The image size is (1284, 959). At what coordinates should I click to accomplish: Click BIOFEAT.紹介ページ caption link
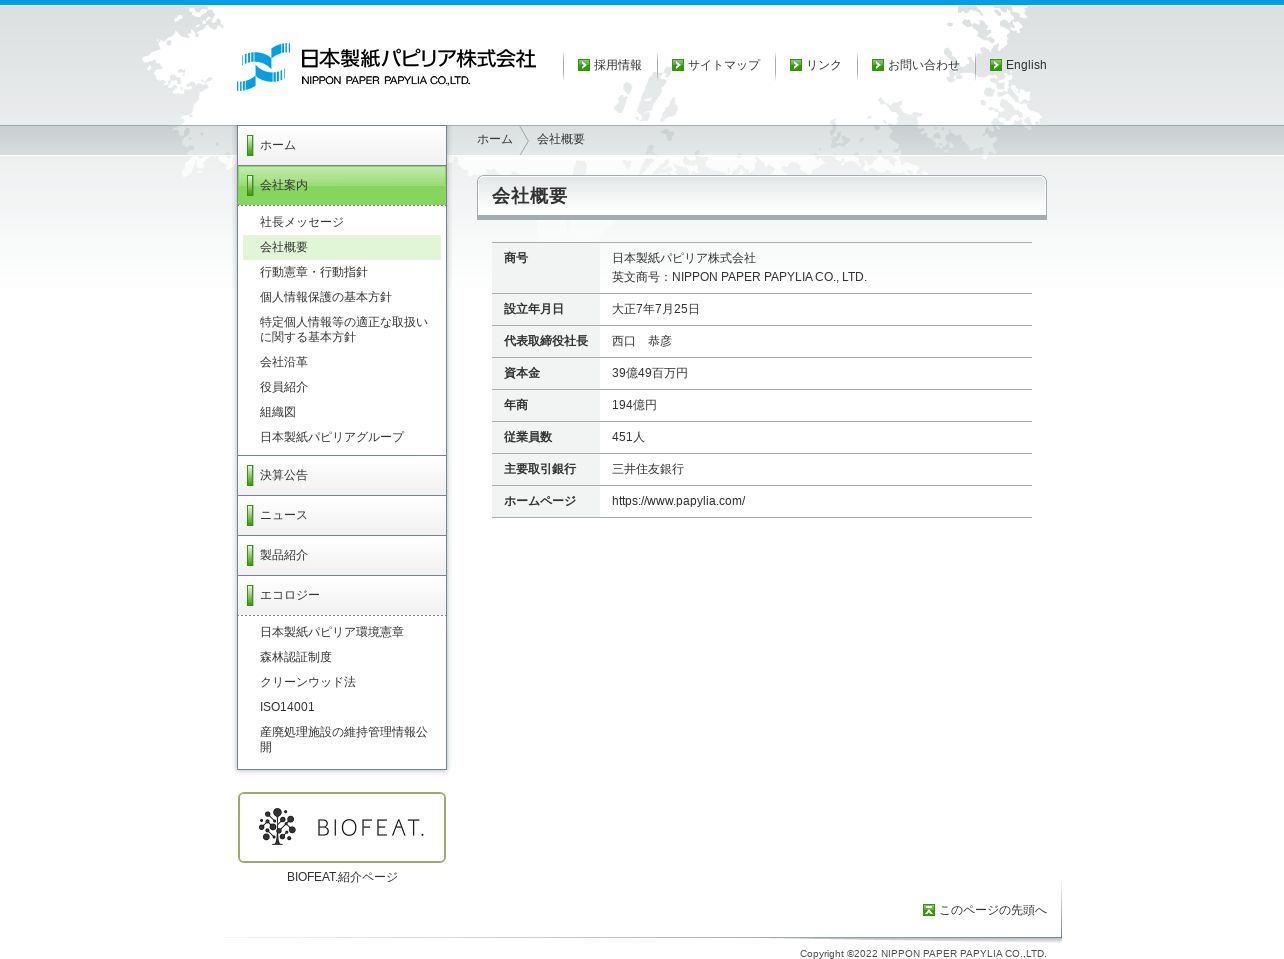(342, 877)
